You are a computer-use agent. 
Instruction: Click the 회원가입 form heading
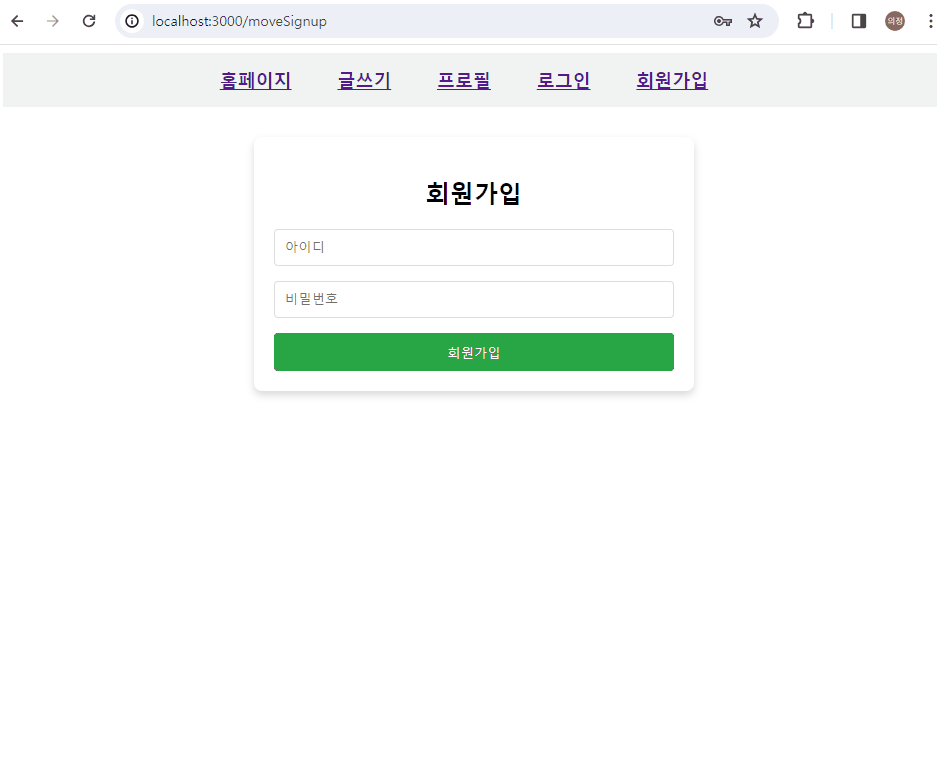tap(473, 194)
